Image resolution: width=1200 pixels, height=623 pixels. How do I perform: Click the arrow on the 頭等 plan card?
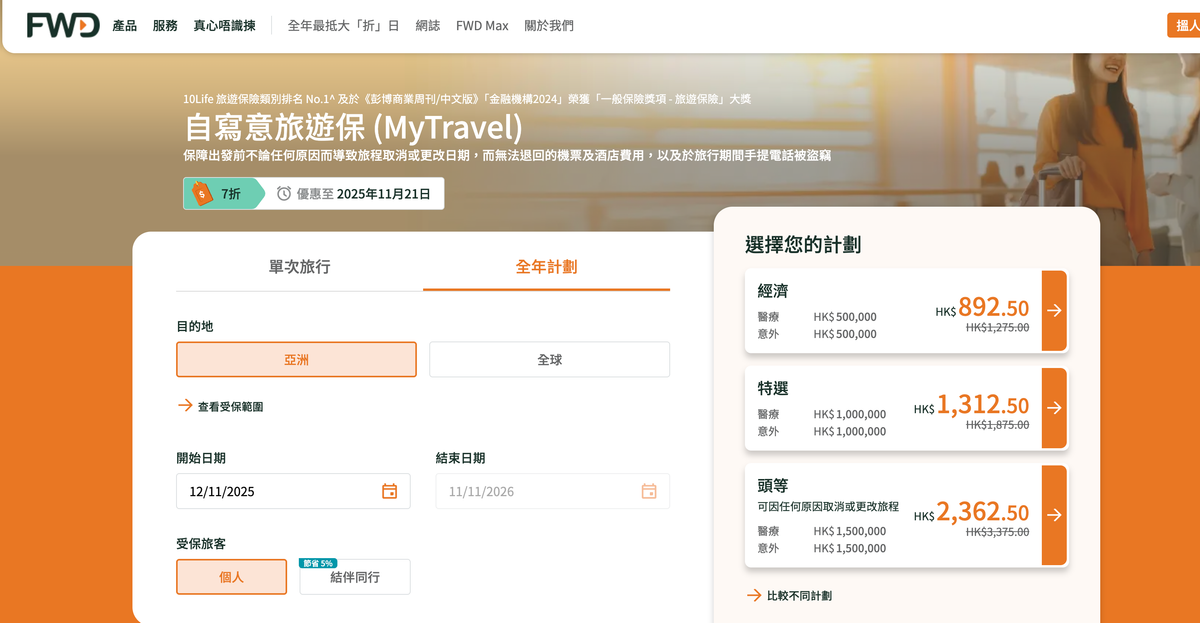click(1053, 516)
